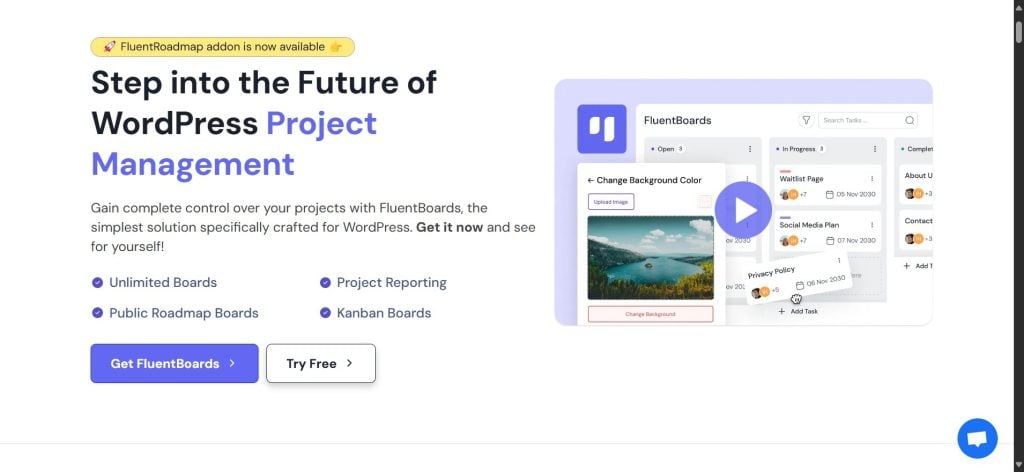Open the Waitlist Page card options menu
The height and width of the screenshot is (472, 1024).
coord(872,179)
